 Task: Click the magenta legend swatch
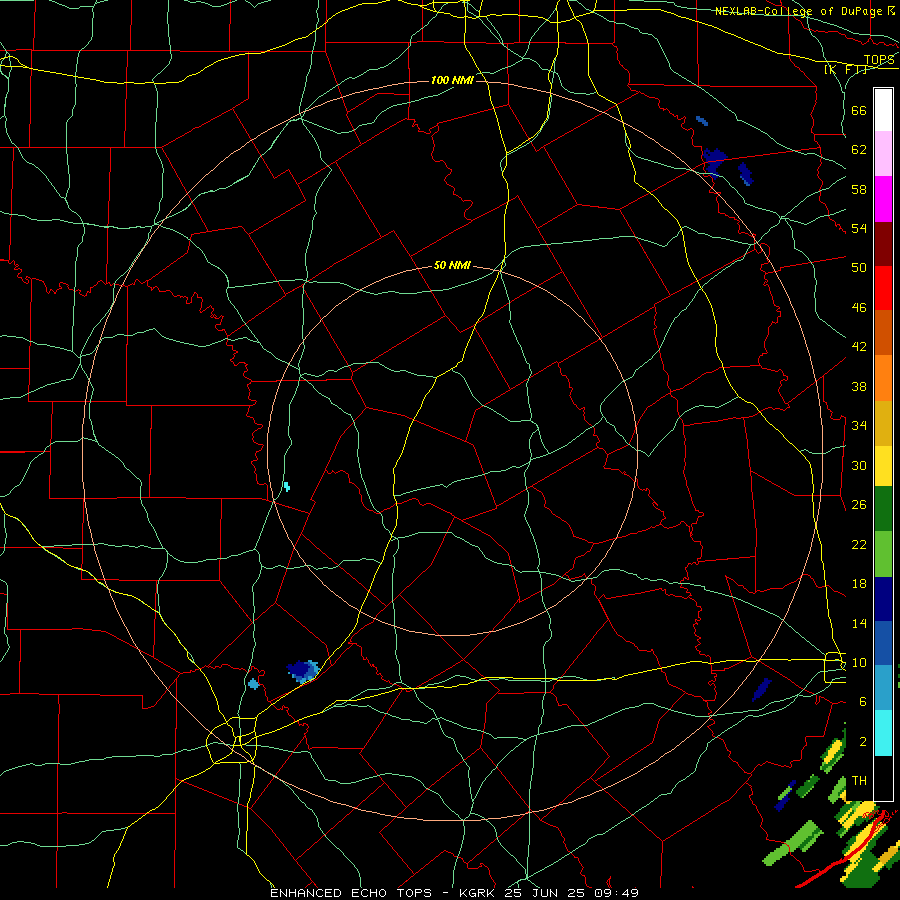pos(883,199)
